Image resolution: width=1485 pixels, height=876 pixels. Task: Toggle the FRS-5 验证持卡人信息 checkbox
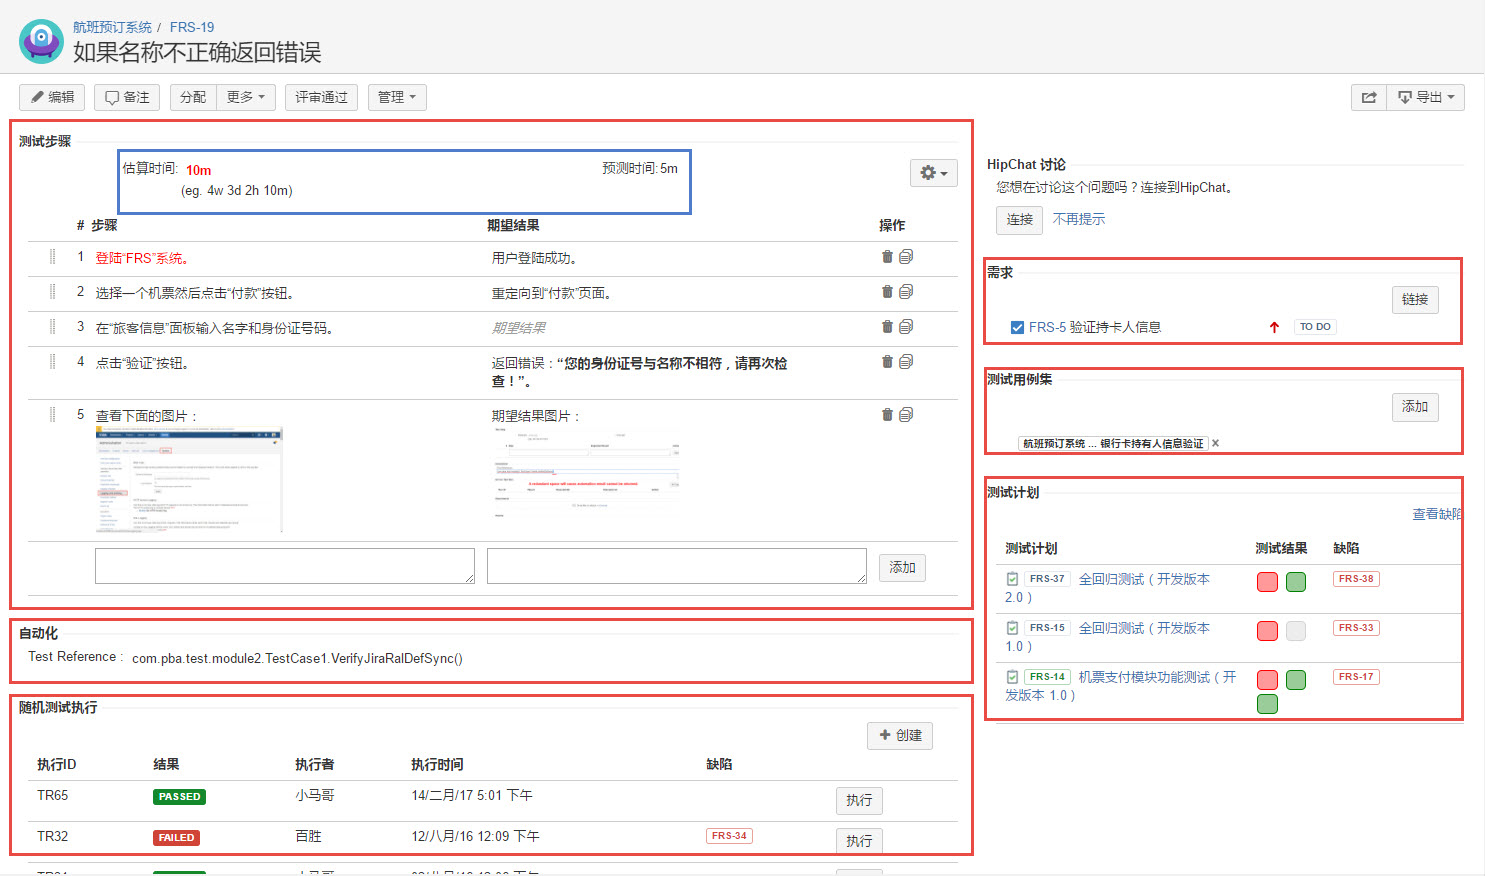click(x=1017, y=327)
